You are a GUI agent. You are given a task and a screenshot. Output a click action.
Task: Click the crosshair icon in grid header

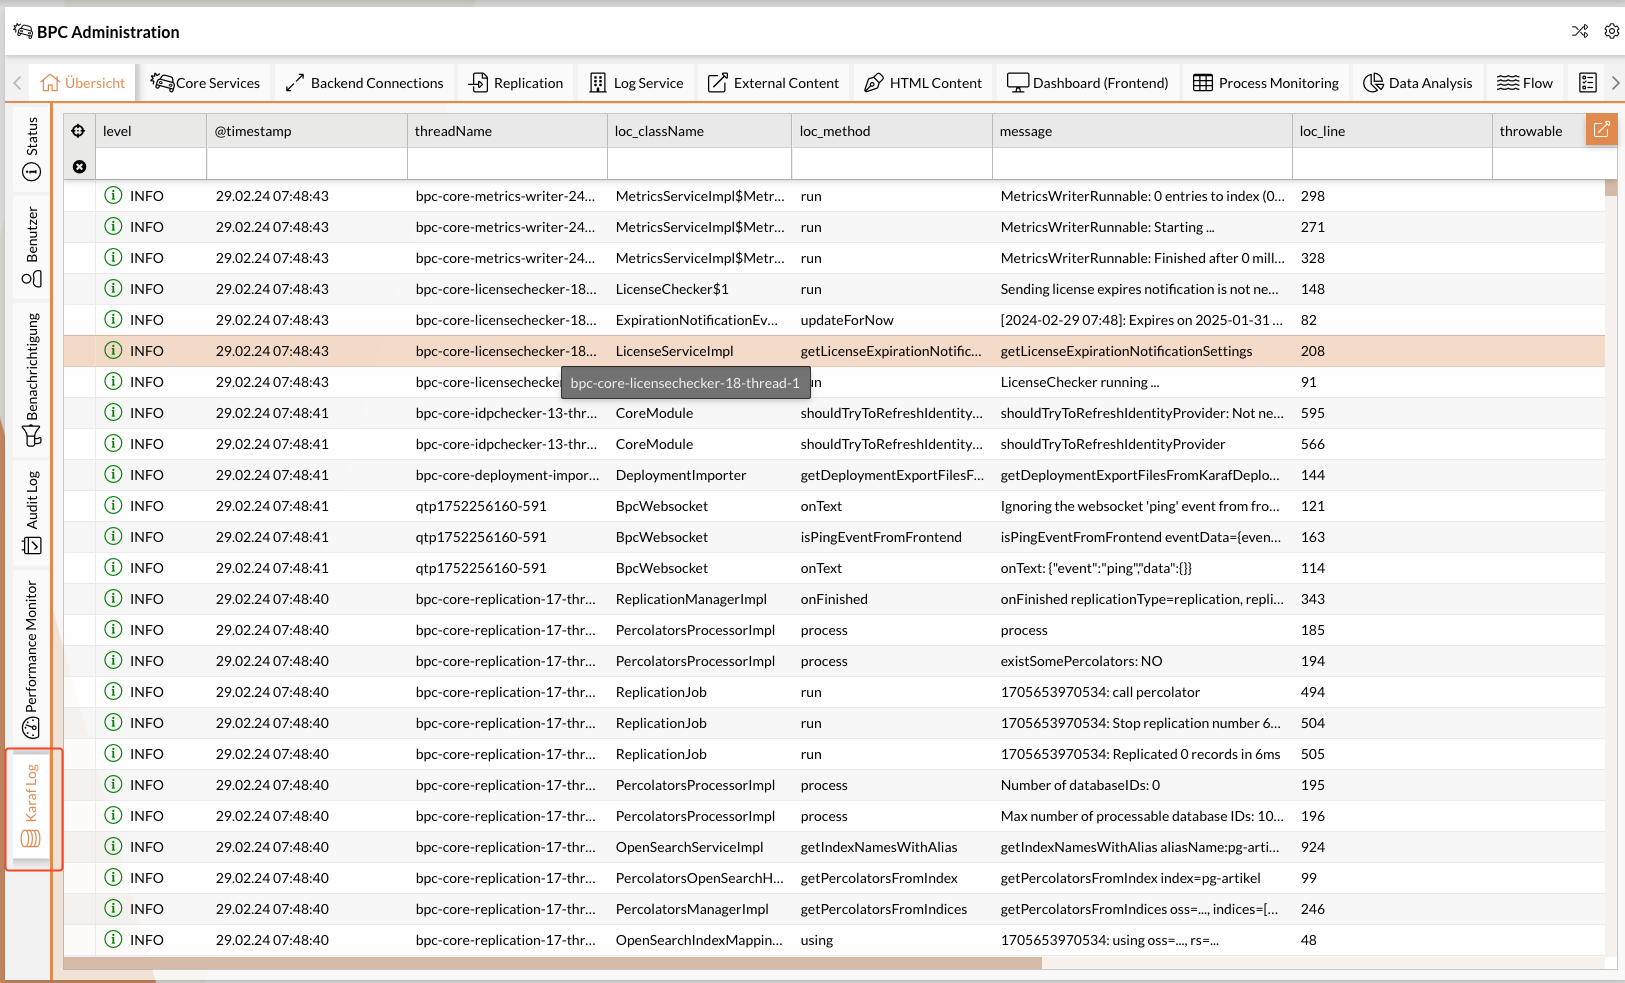(78, 131)
